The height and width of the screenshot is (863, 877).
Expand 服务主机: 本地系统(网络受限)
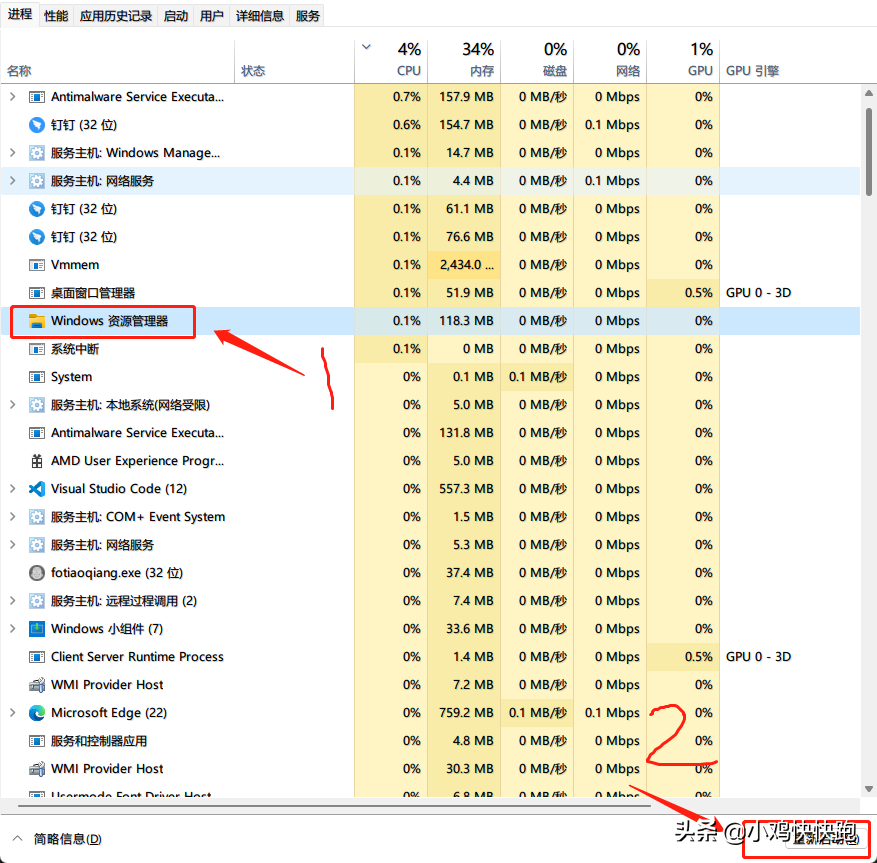pyautogui.click(x=12, y=405)
